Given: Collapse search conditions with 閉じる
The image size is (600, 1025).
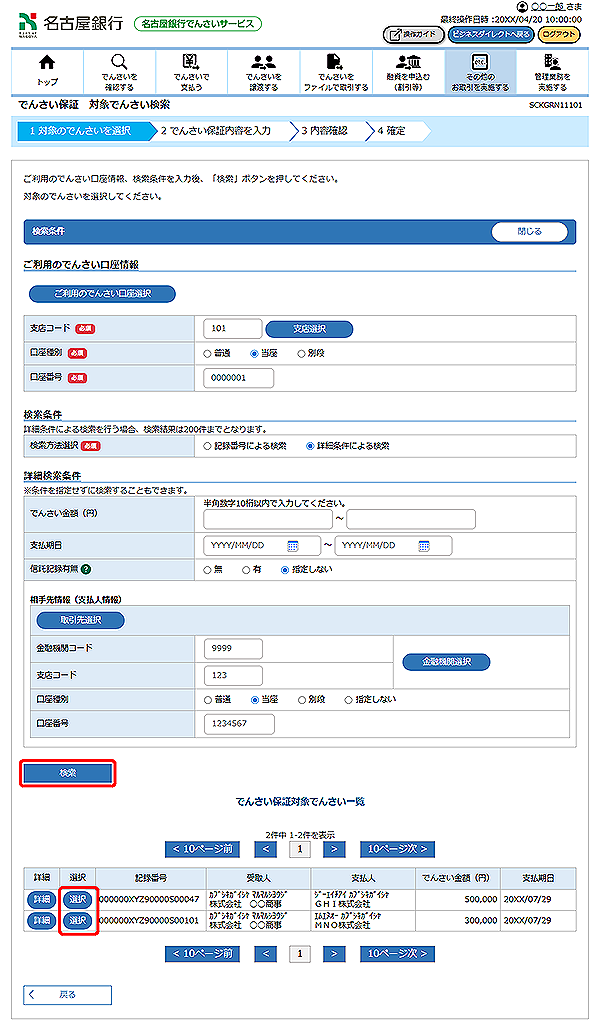Looking at the screenshot, I should tap(529, 232).
